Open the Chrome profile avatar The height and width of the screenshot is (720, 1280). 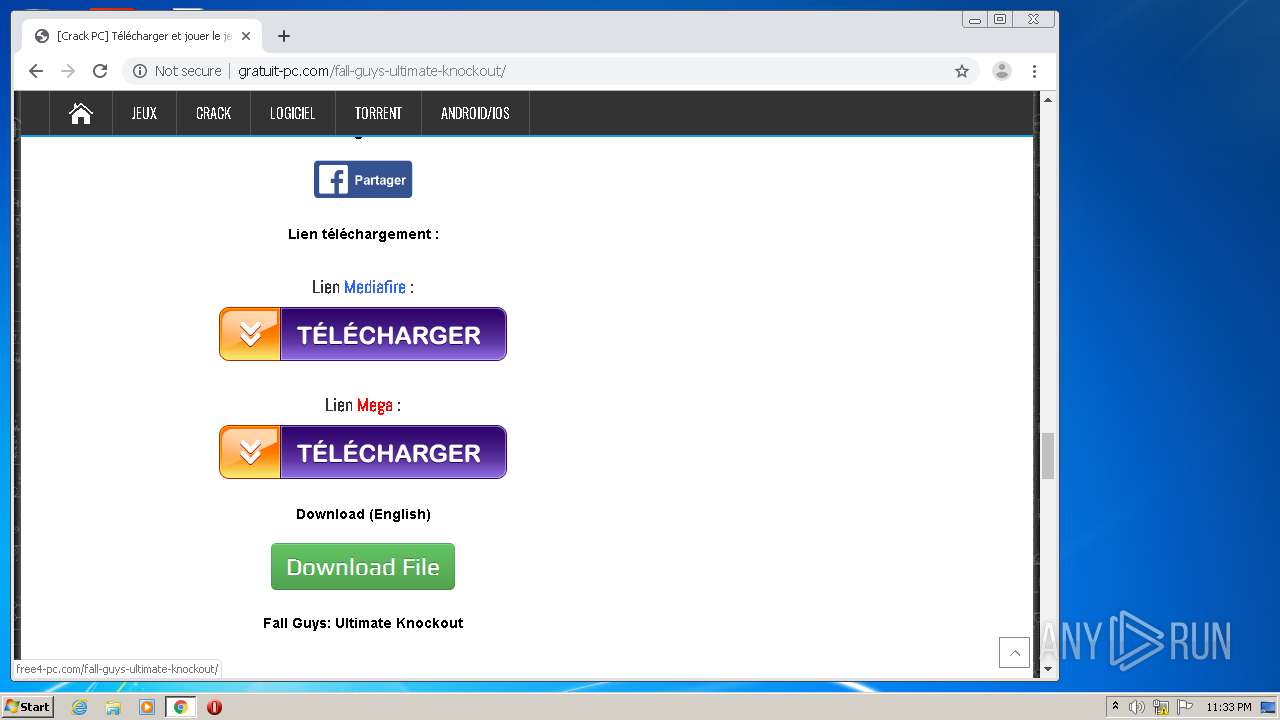click(1001, 71)
